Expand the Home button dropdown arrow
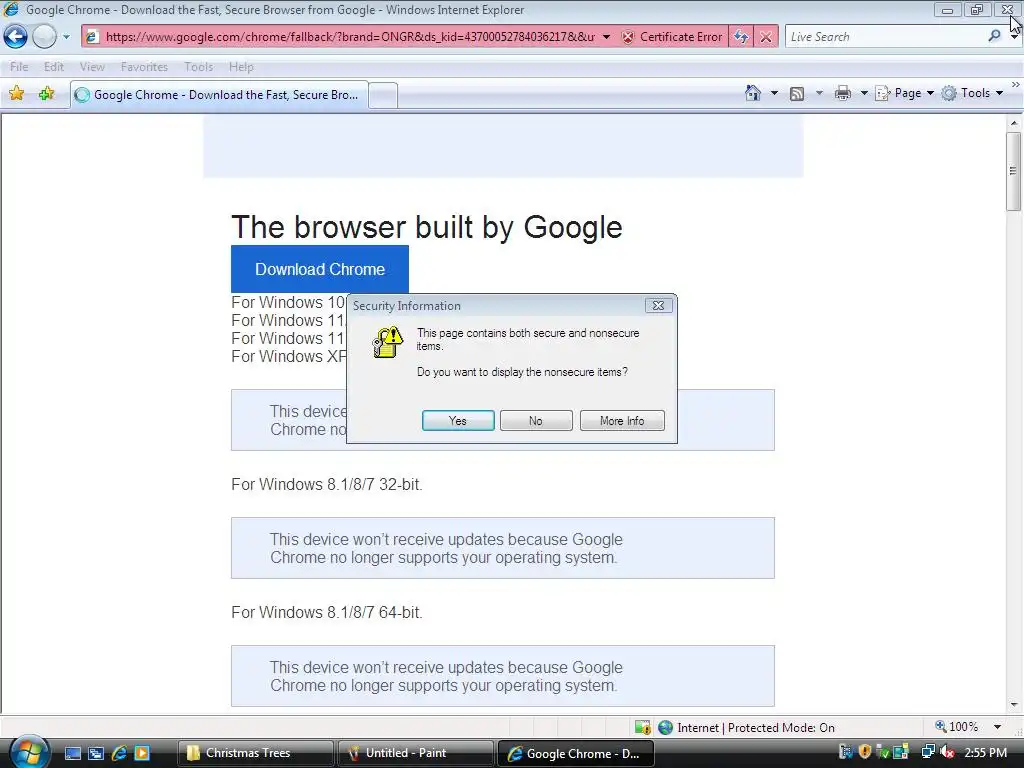 tap(775, 93)
